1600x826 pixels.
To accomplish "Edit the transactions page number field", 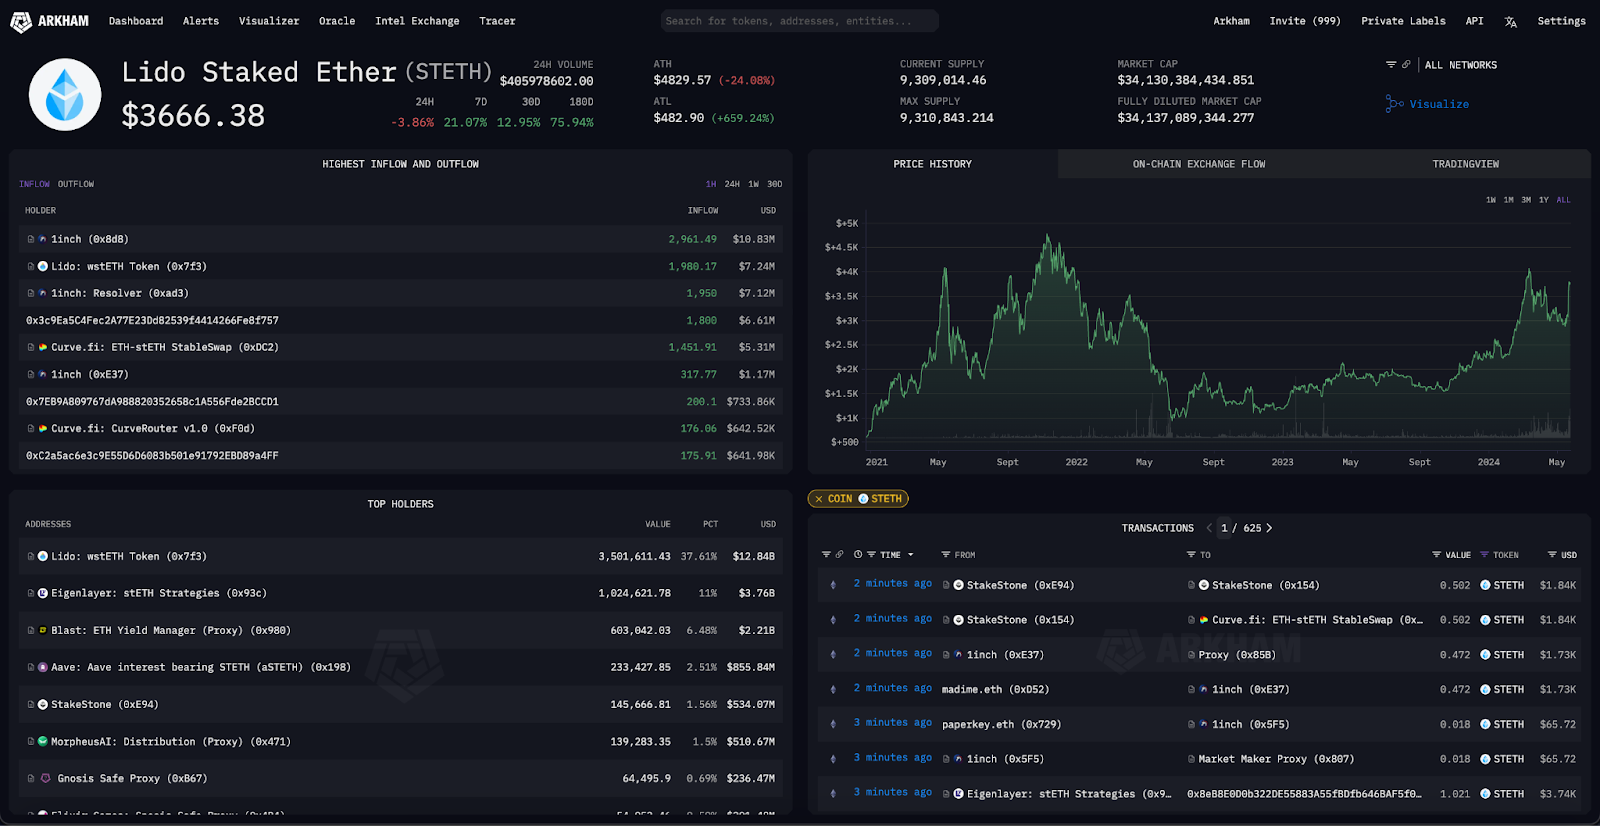I will coord(1224,528).
